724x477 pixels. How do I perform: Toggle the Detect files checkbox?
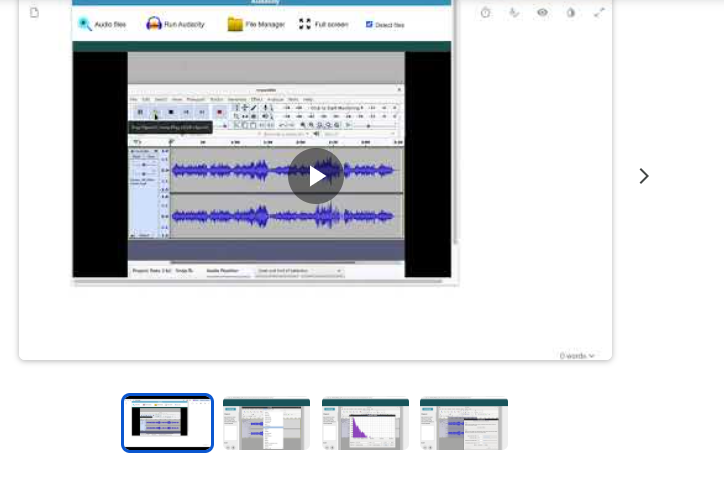click(369, 24)
